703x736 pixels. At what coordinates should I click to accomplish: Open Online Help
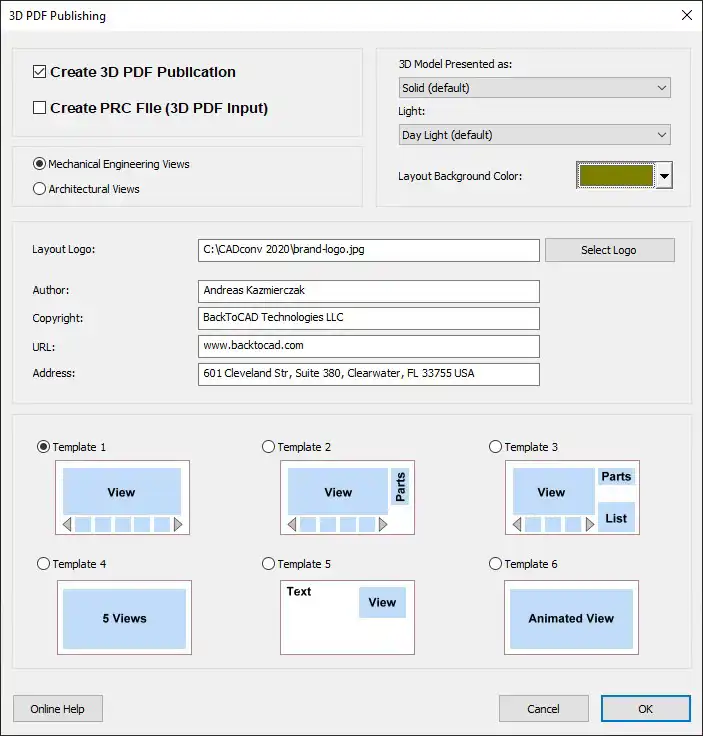(58, 709)
